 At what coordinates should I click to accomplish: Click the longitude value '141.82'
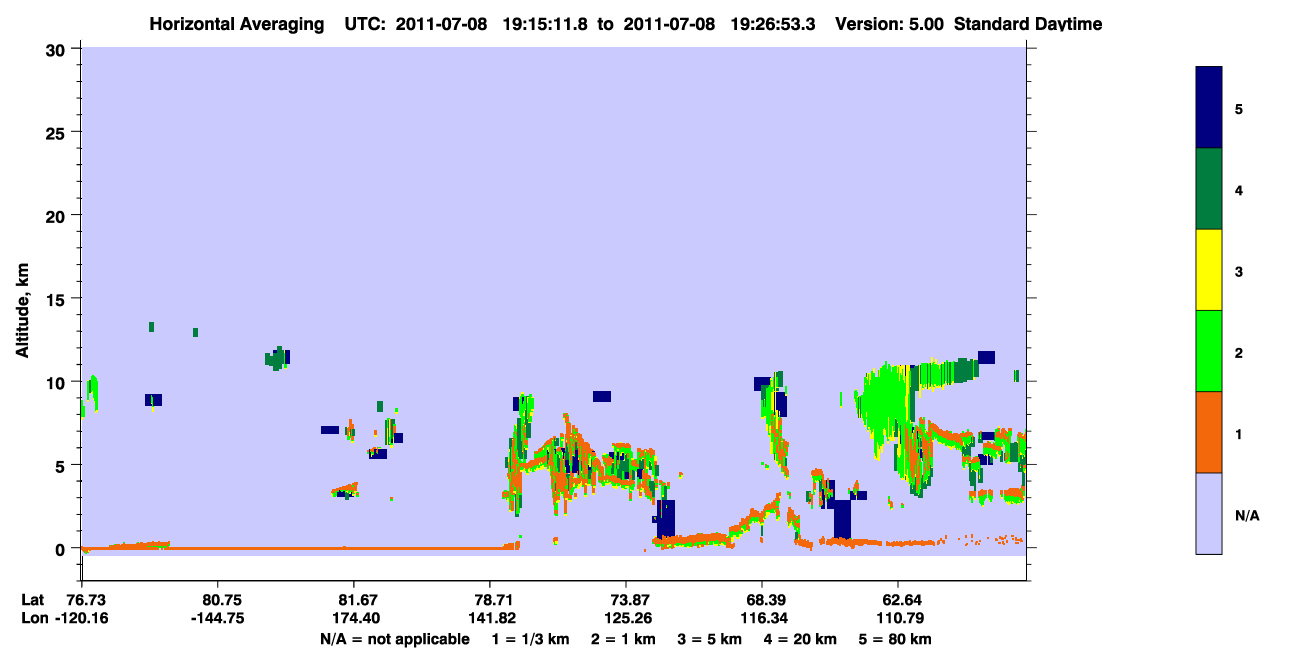point(490,618)
